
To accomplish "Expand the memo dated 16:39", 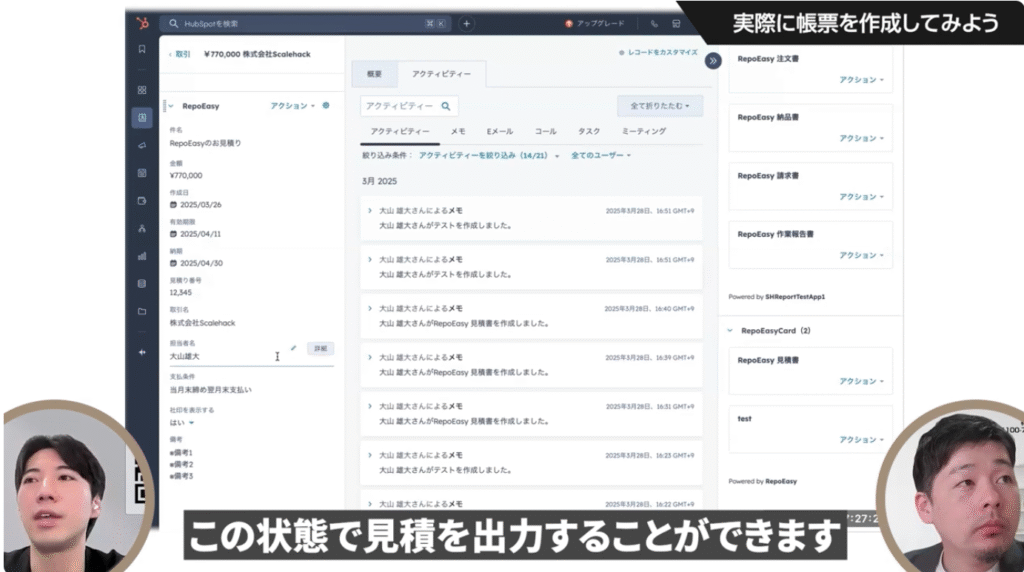I will click(x=370, y=357).
